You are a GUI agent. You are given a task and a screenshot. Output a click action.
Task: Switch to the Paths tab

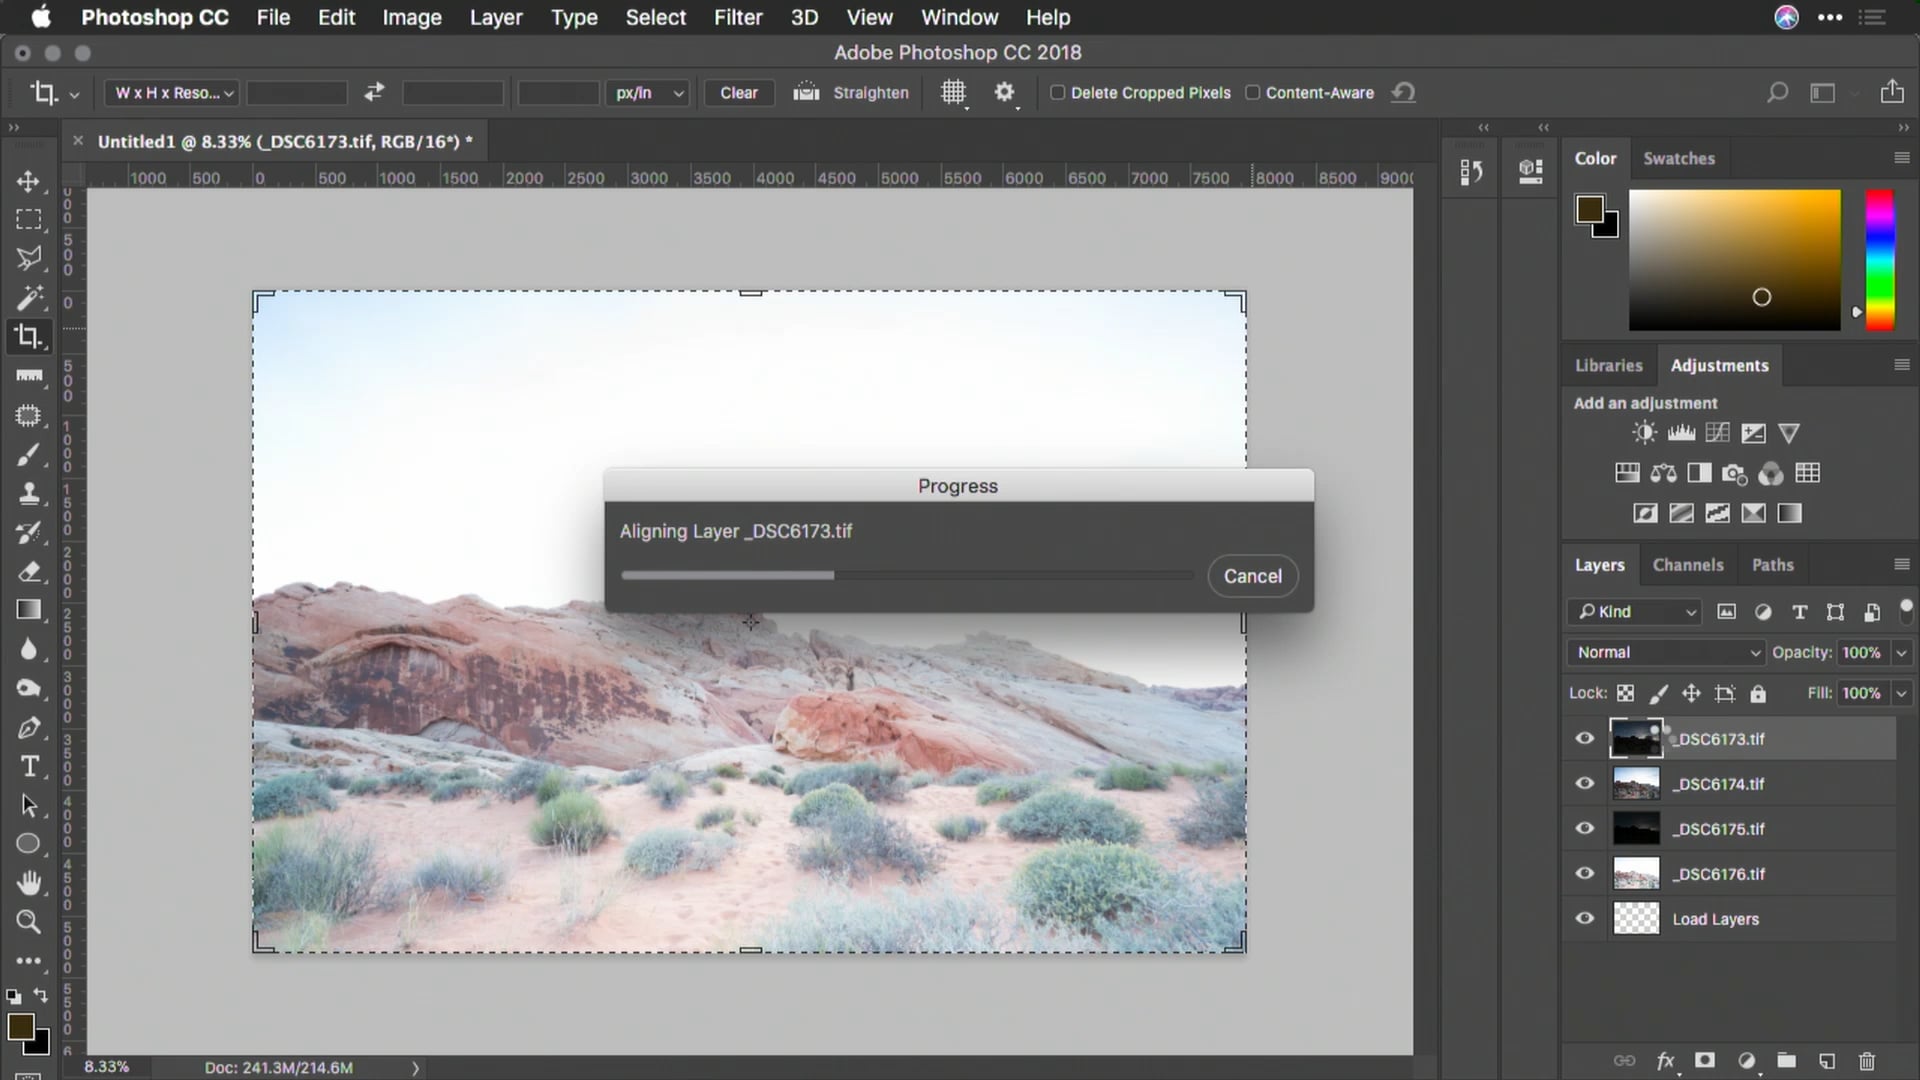click(x=1772, y=565)
